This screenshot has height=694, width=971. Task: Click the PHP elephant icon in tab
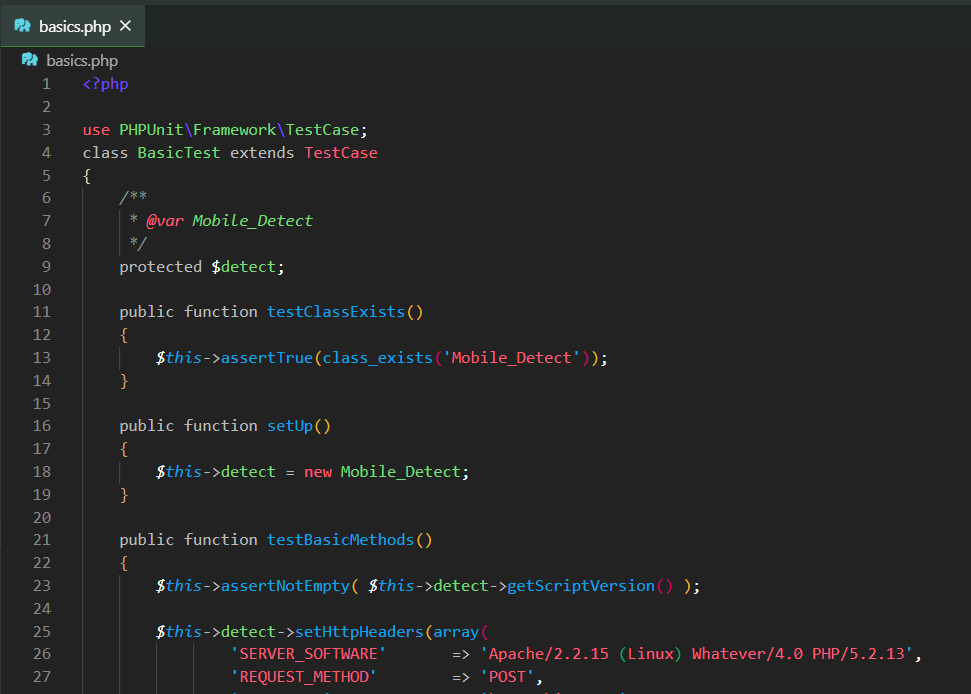coord(23,25)
